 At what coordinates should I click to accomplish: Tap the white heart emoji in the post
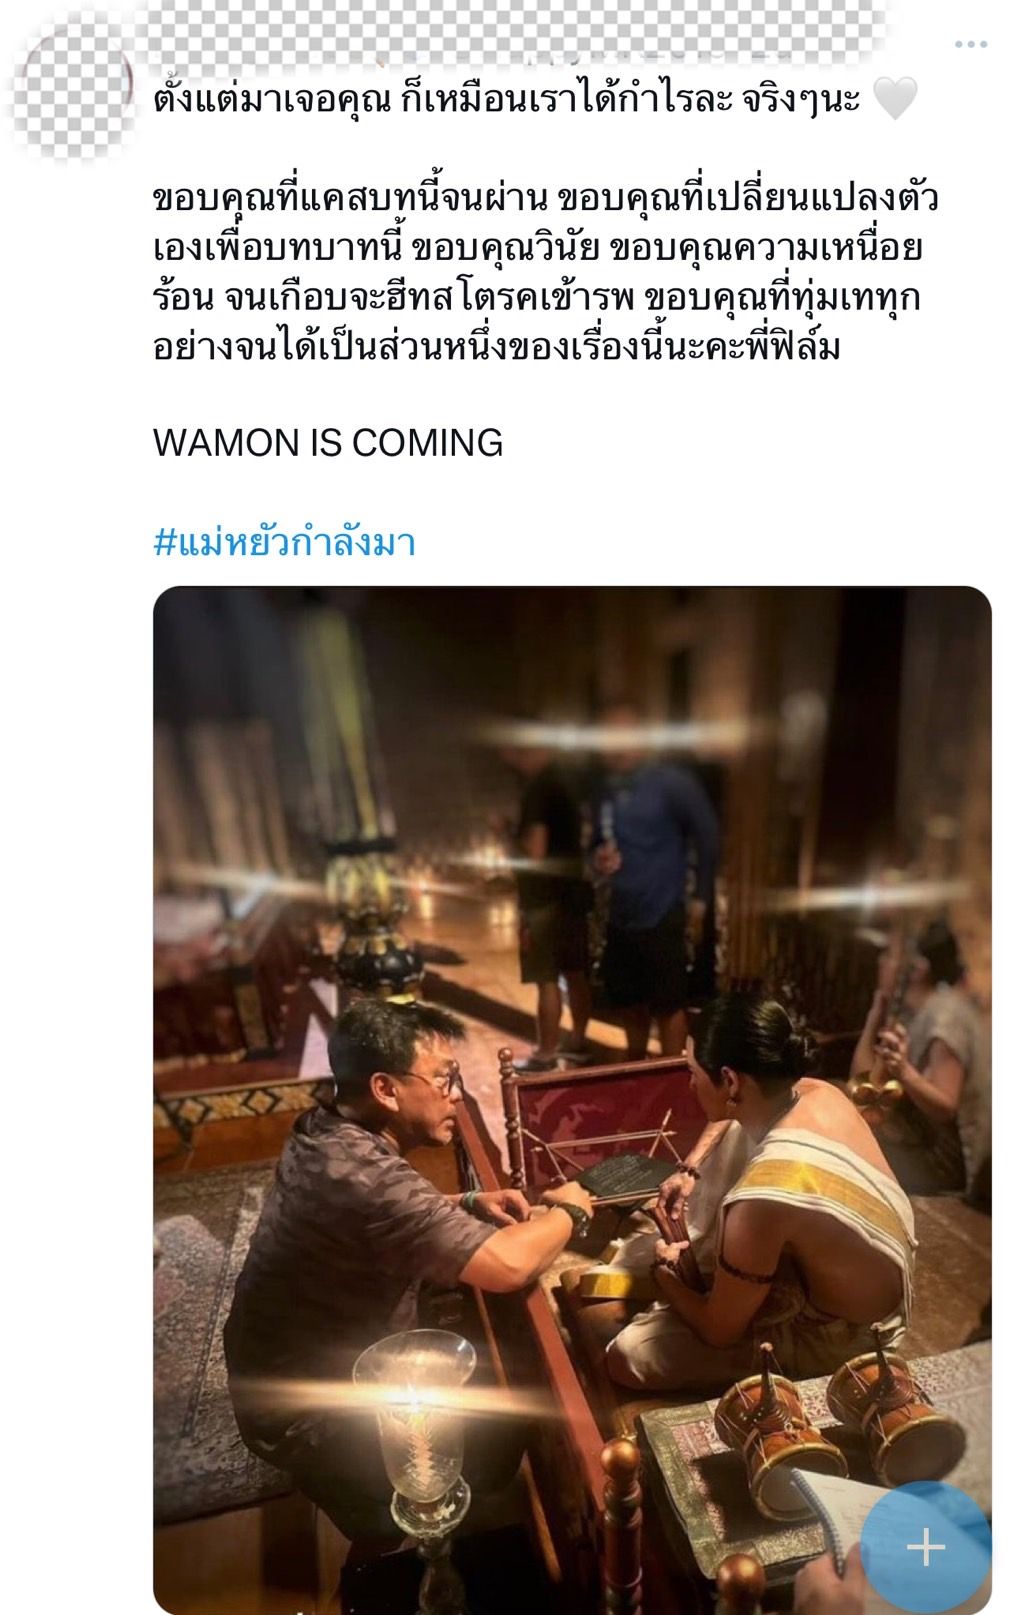894,100
